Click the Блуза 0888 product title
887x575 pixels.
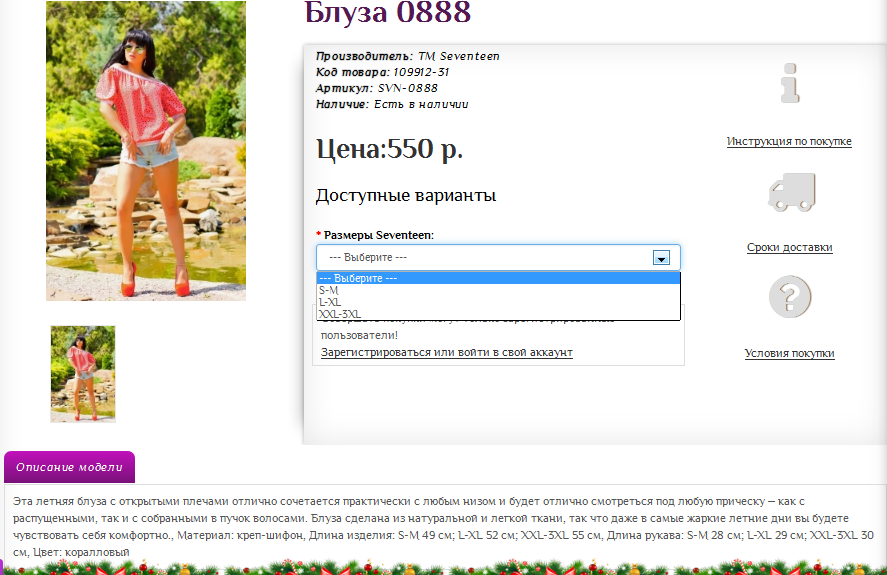tap(387, 12)
